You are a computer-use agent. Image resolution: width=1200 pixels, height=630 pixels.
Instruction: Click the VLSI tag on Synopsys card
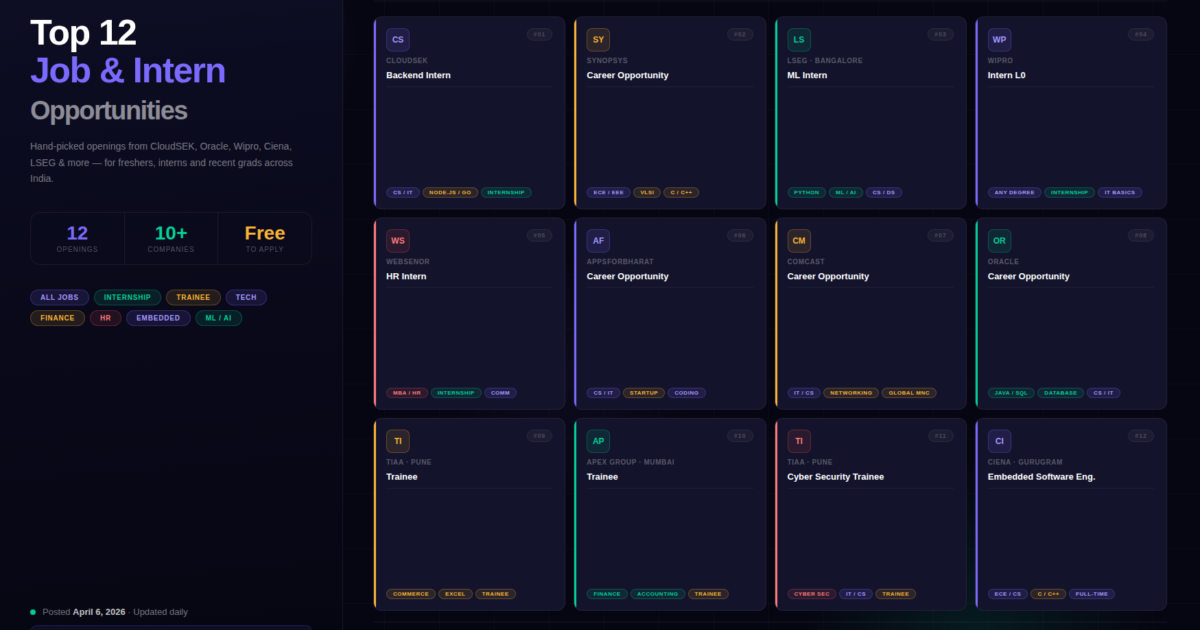point(647,192)
